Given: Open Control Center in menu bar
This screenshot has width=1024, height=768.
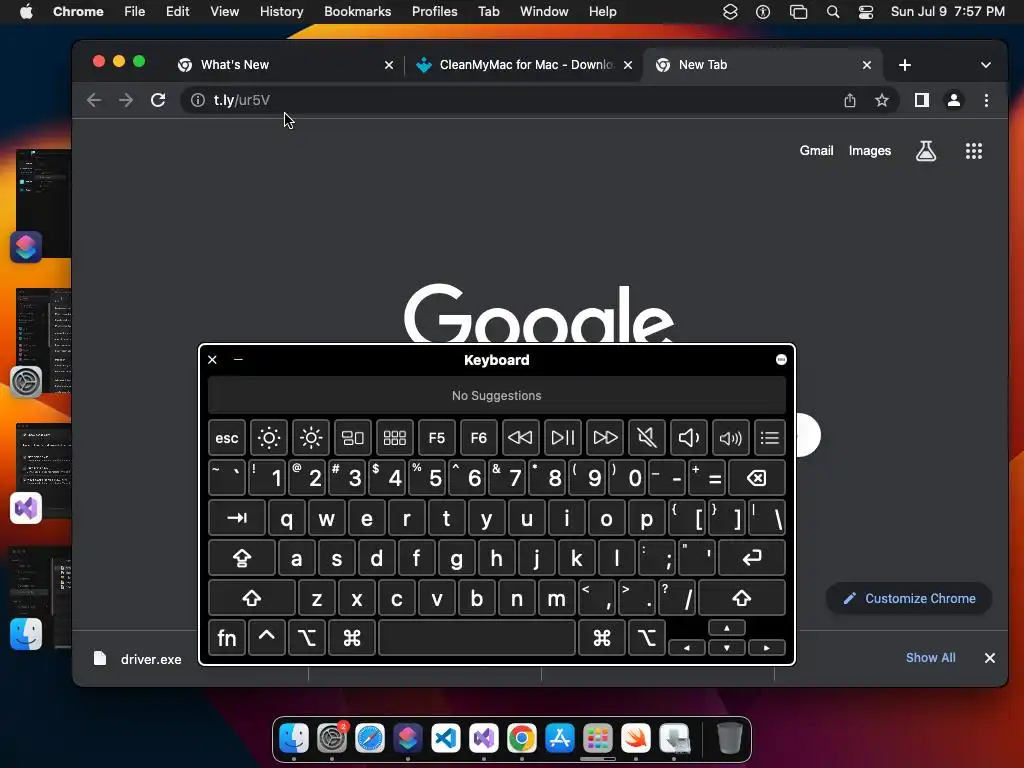Looking at the screenshot, I should pos(866,11).
